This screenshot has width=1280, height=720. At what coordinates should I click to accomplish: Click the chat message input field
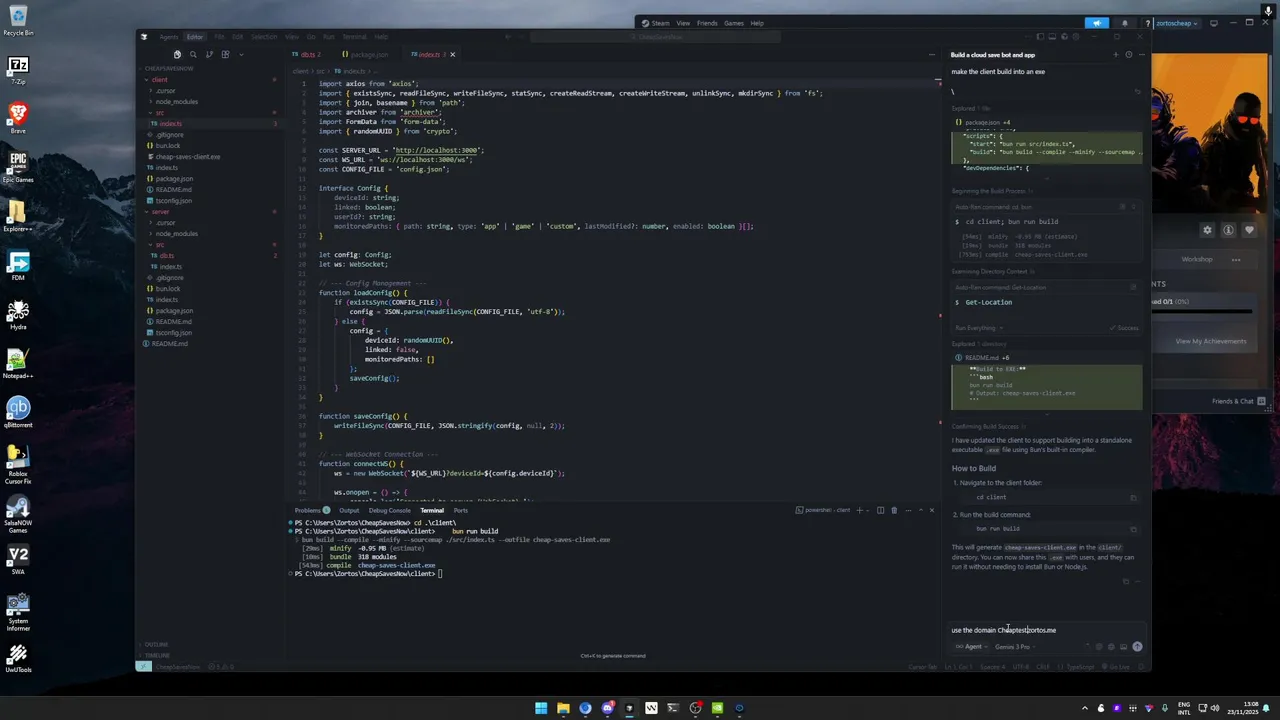click(x=1046, y=630)
